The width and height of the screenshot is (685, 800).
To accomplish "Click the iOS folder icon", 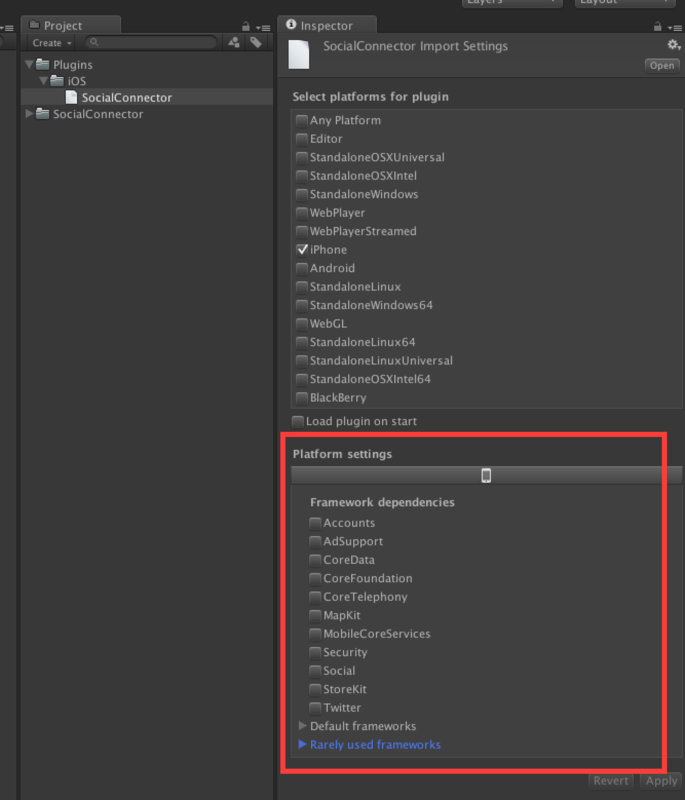I will click(x=57, y=81).
